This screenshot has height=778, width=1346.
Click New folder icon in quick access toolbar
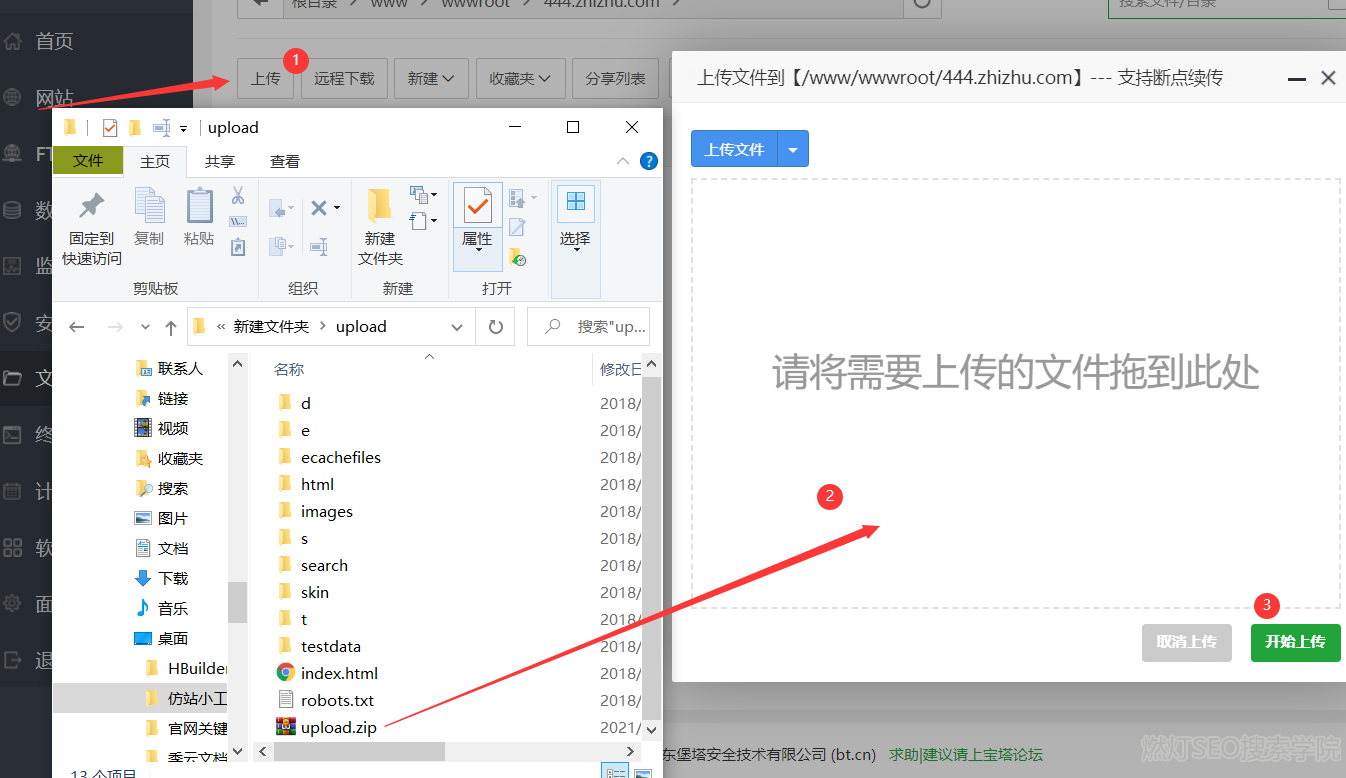click(x=135, y=128)
